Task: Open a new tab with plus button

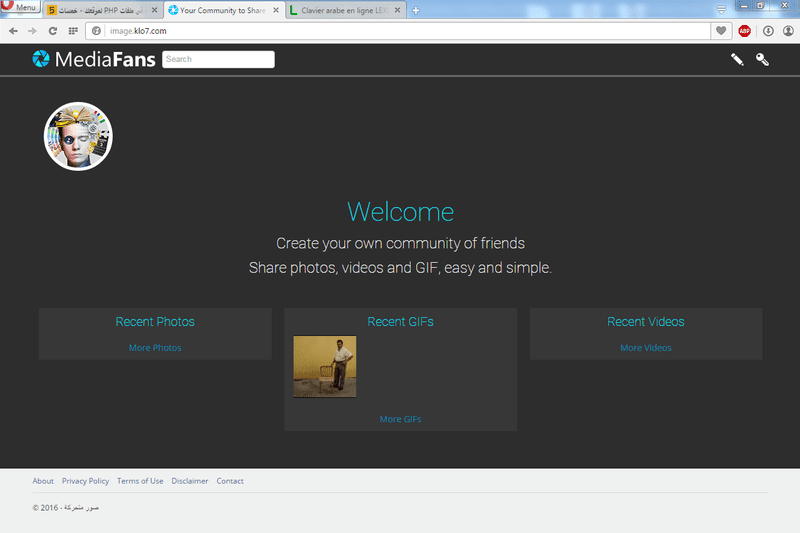Action: tap(416, 10)
